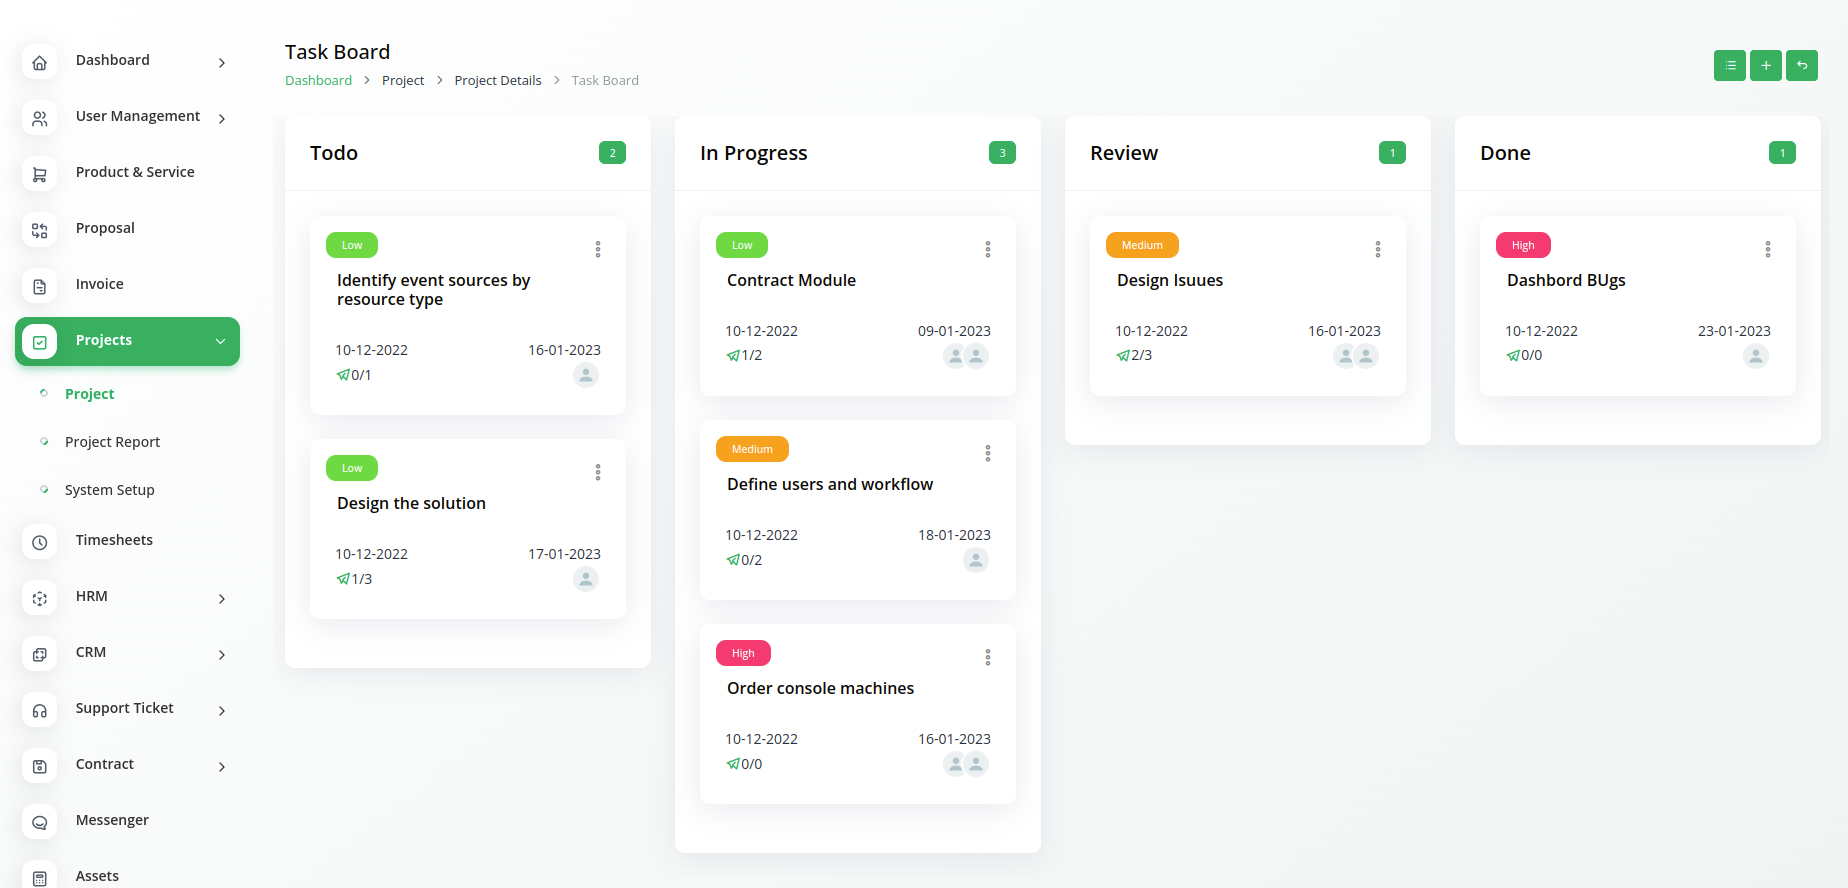Open three-dot menu on Contract Module card
This screenshot has height=888, width=1848.
987,249
